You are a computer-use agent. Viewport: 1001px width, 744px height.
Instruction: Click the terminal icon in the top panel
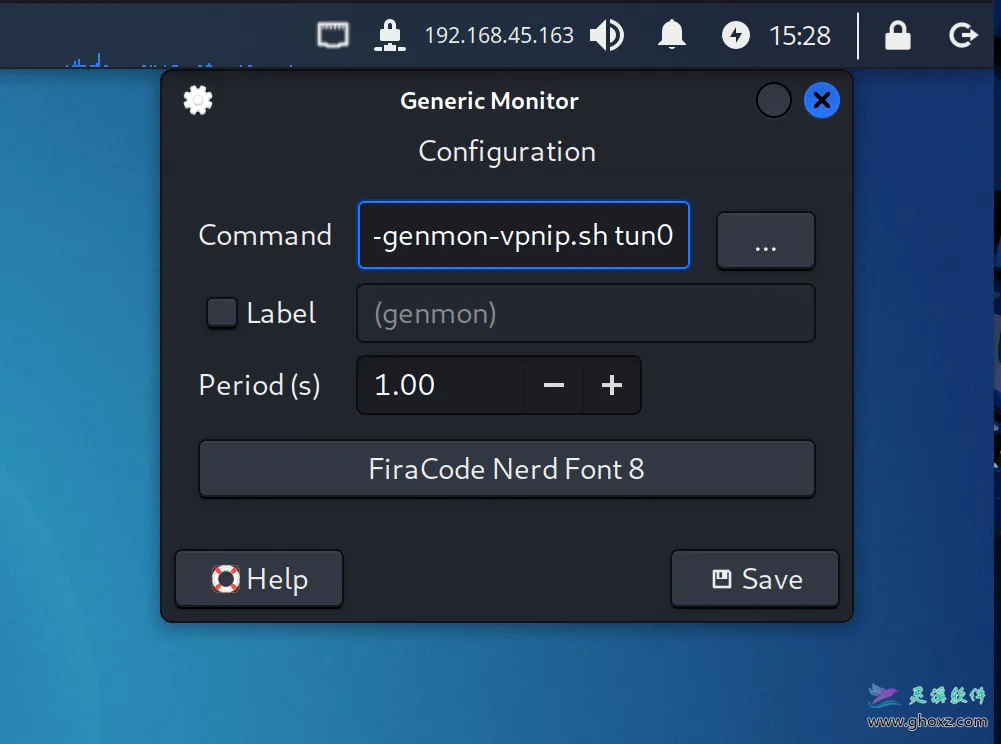[332, 34]
